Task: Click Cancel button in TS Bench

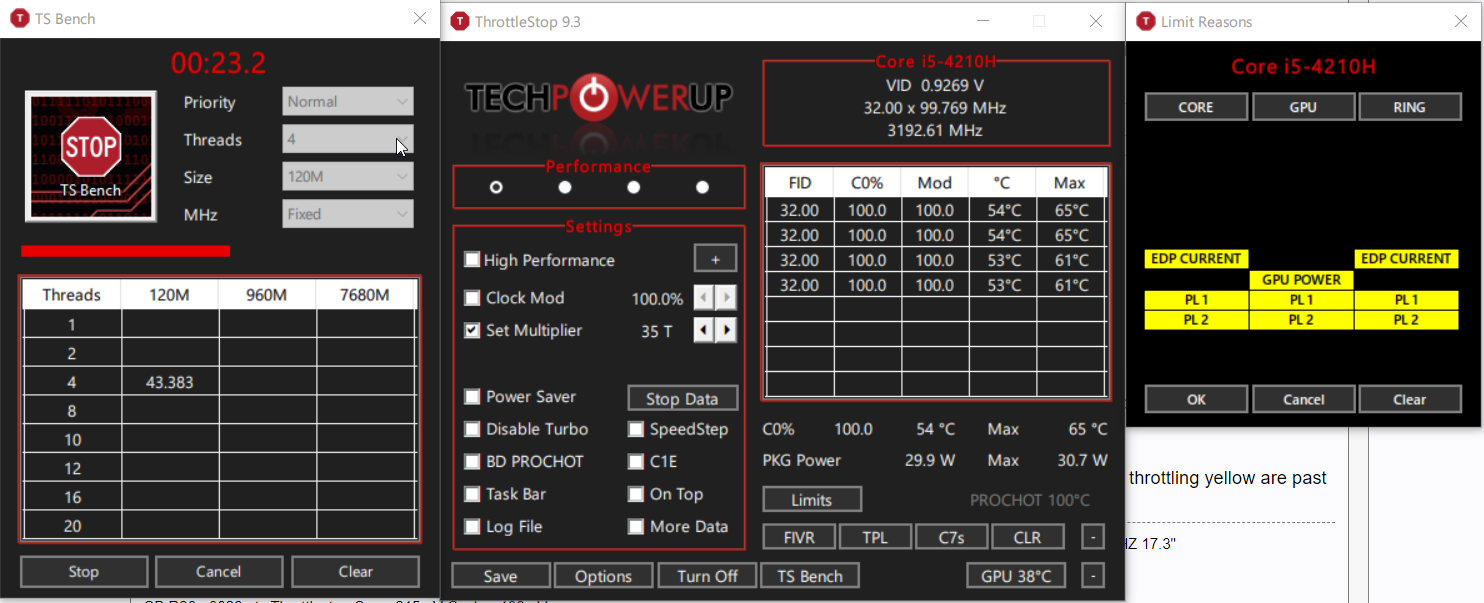Action: (x=219, y=572)
